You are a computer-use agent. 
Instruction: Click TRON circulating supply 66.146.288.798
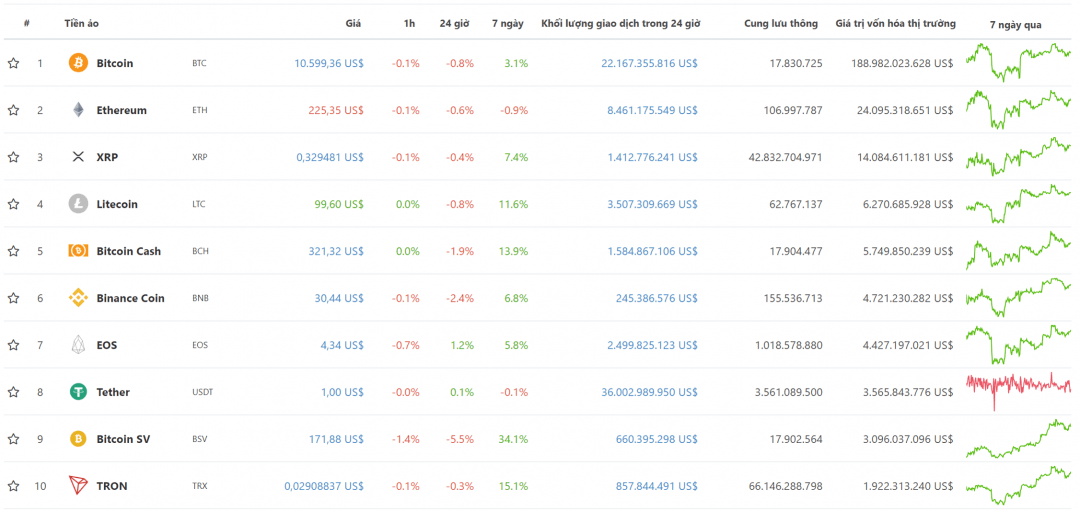[x=785, y=486]
